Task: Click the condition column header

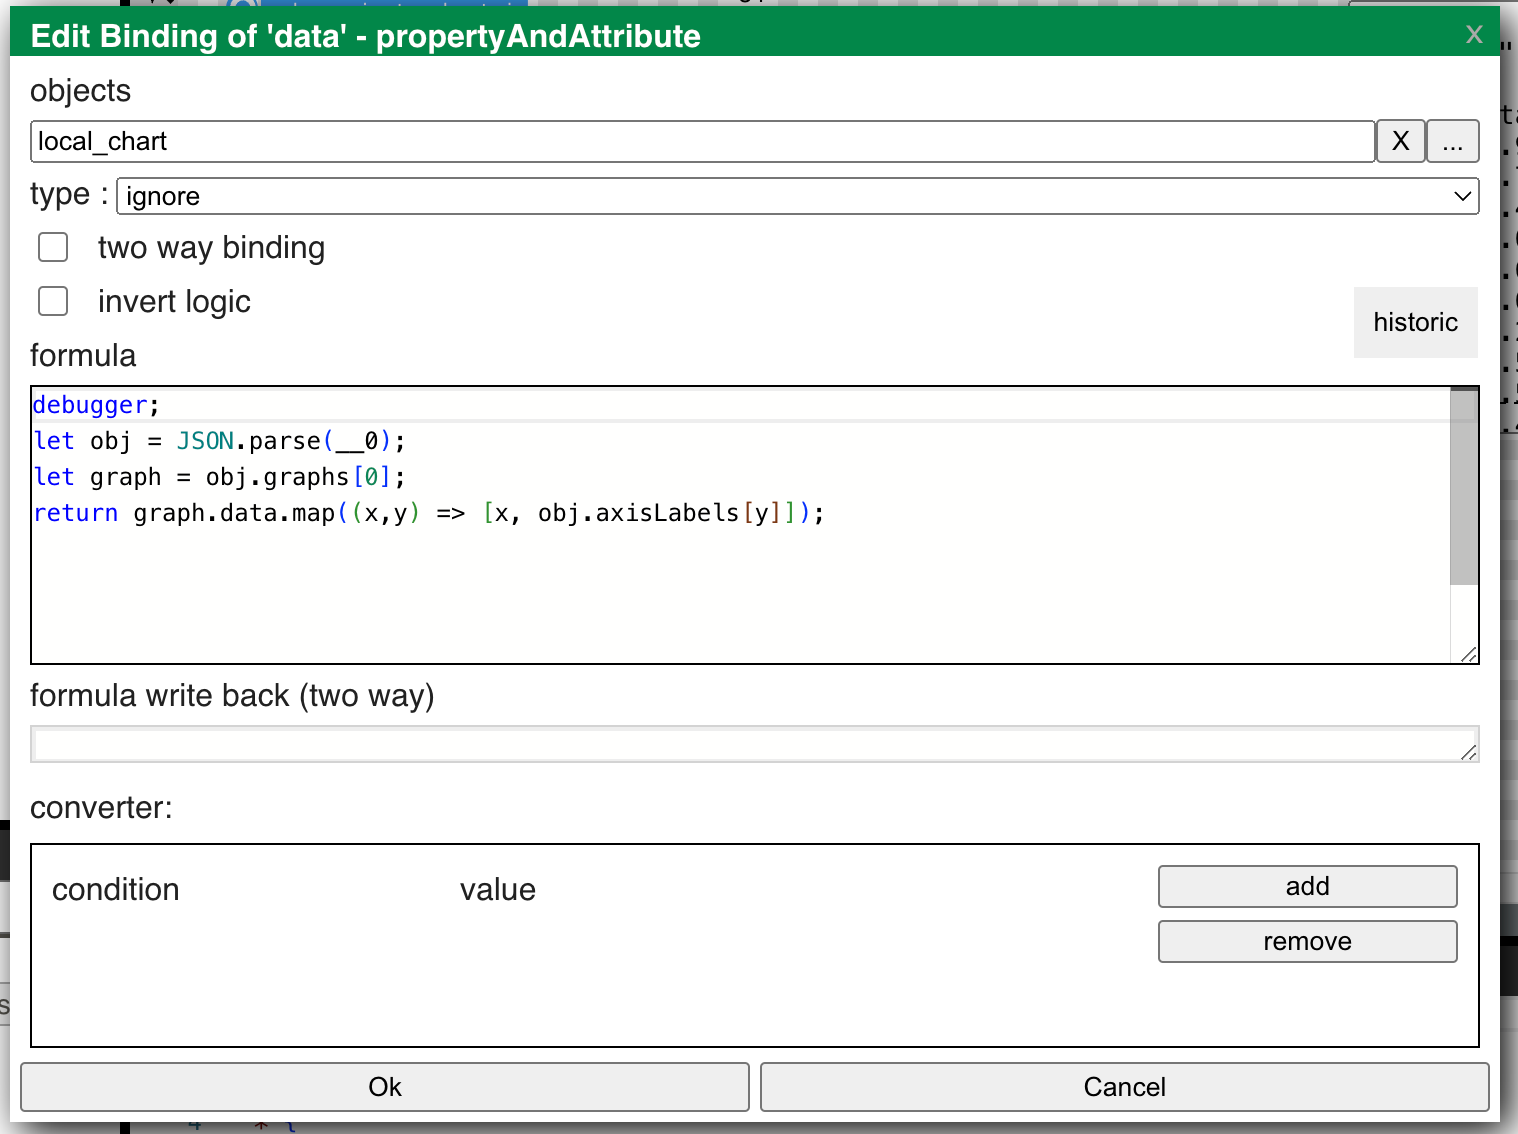Action: (x=116, y=889)
